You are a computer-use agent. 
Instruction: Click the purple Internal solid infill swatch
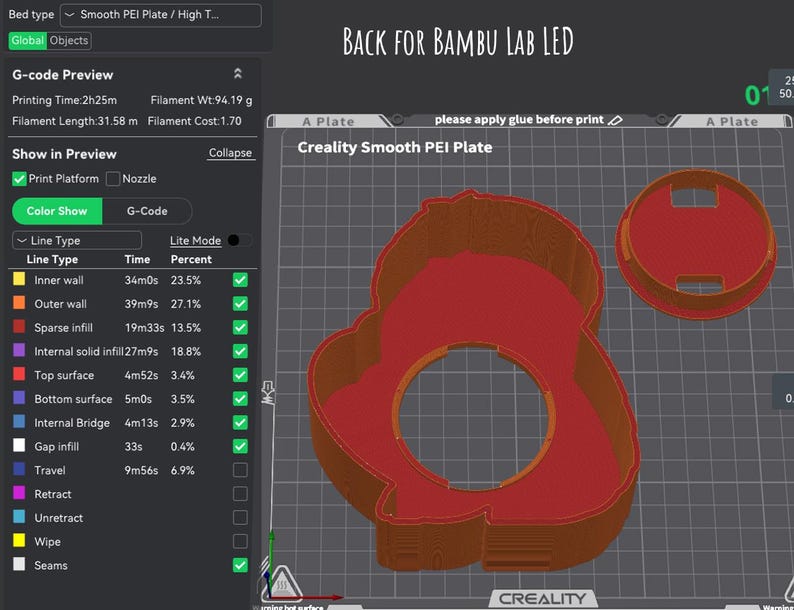coord(19,350)
